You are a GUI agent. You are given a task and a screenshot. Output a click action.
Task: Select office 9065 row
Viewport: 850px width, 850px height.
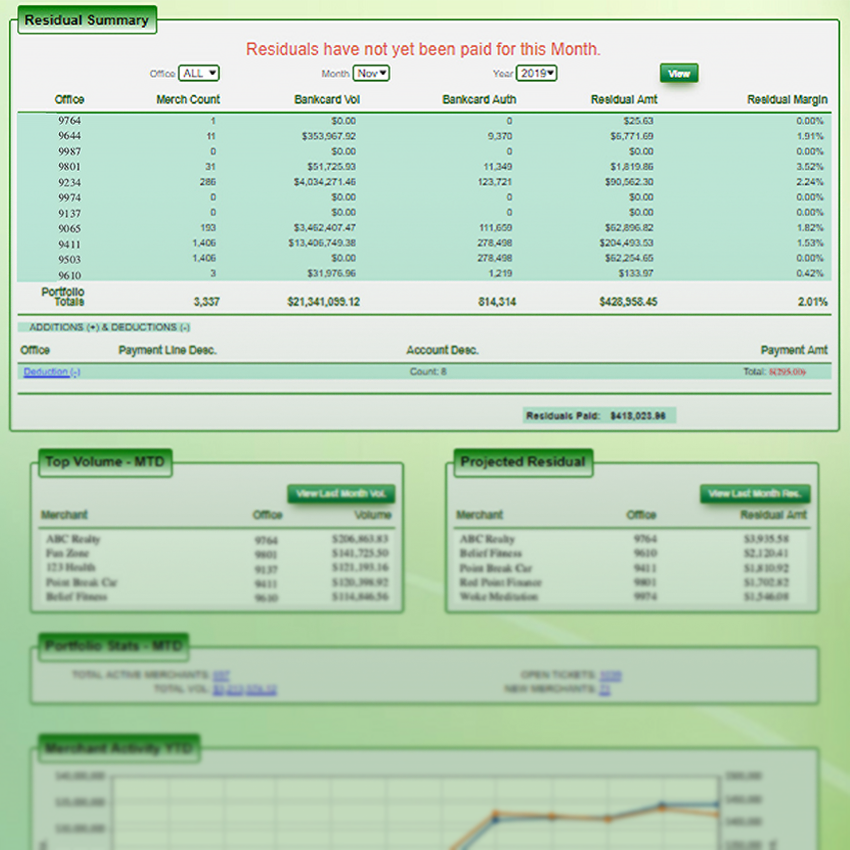(x=424, y=228)
